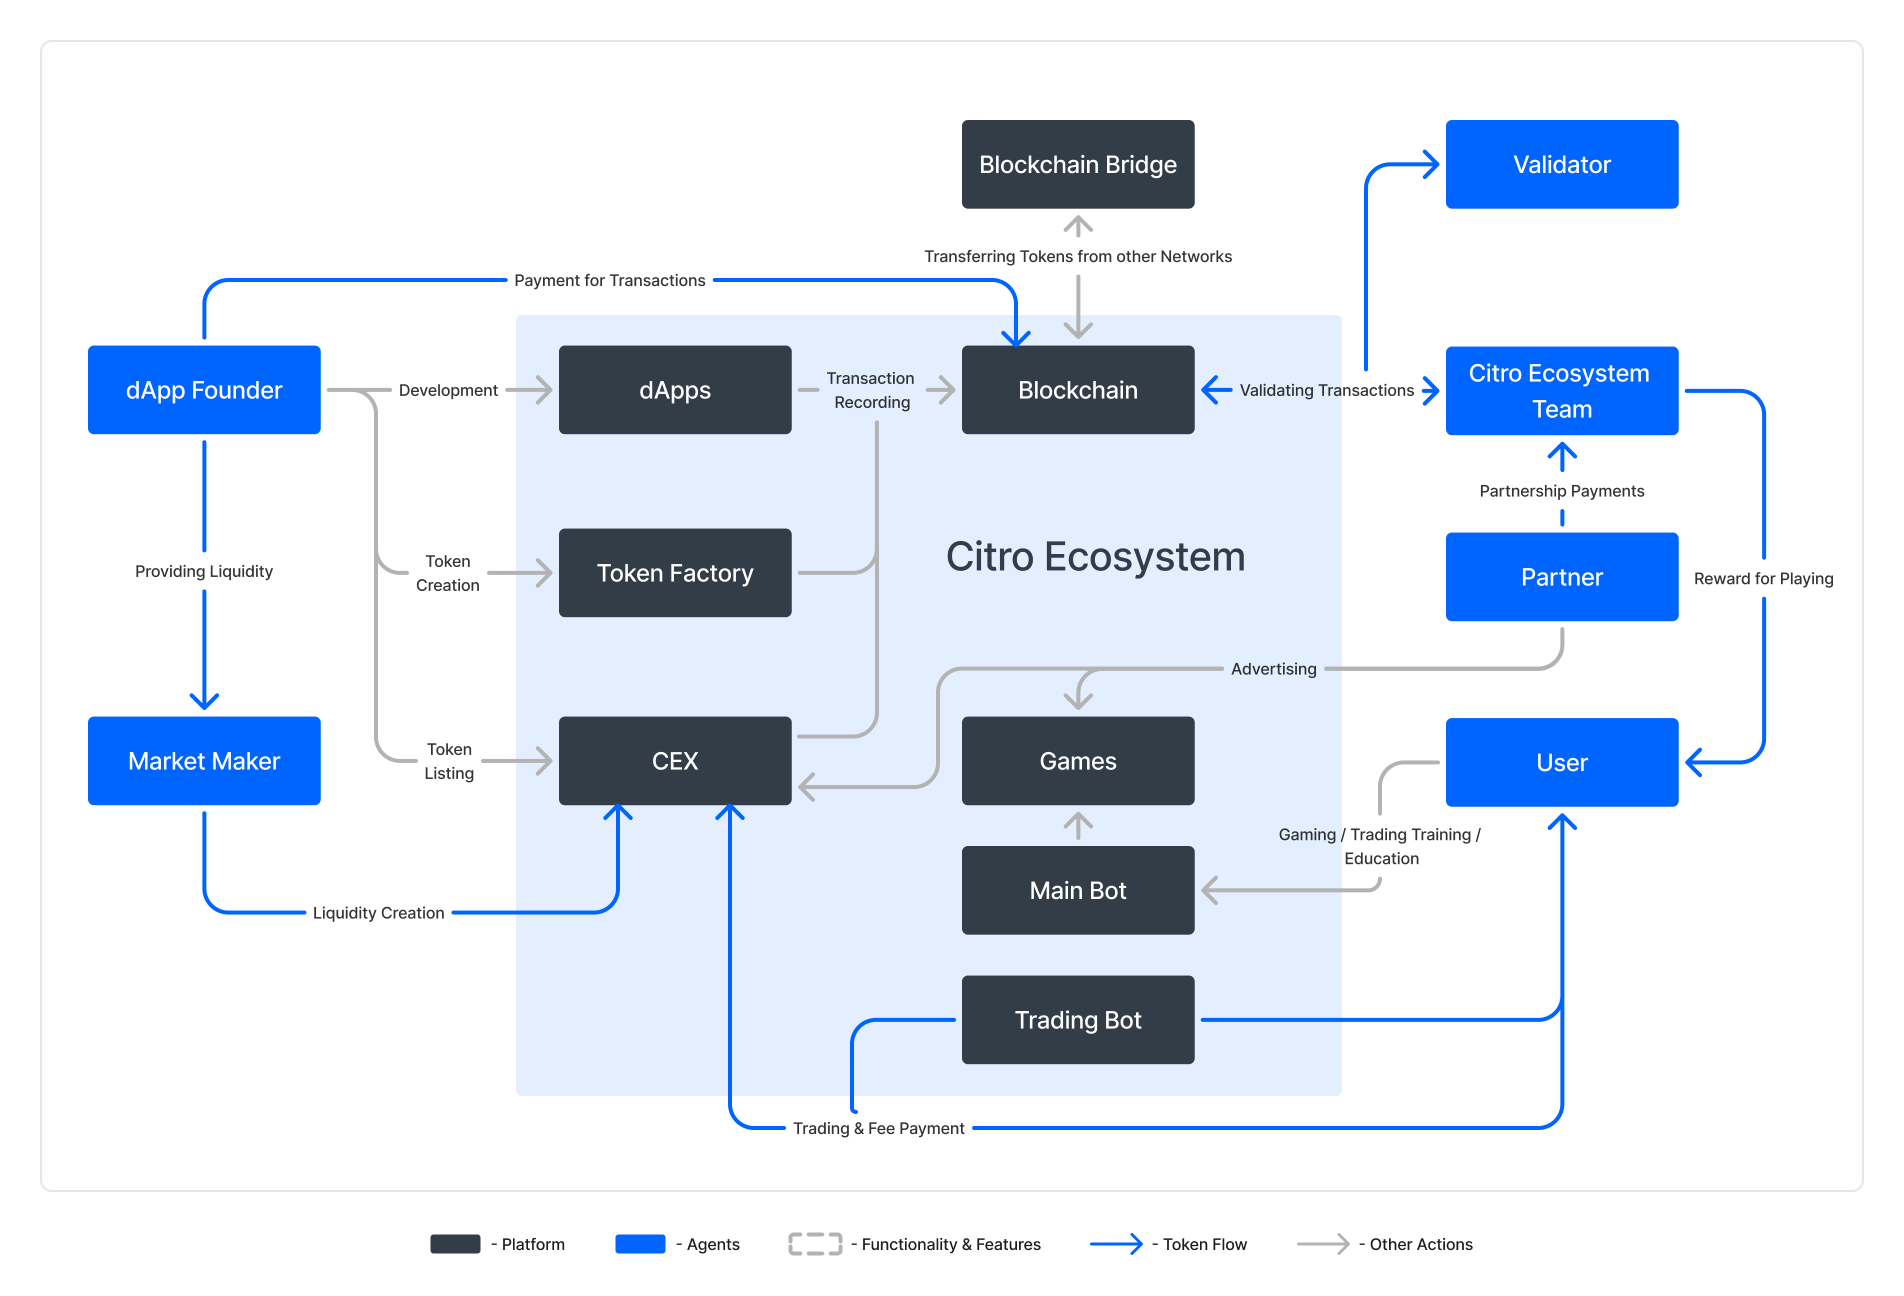Click the Payment for Transactions label
The width and height of the screenshot is (1904, 1296).
tap(609, 280)
